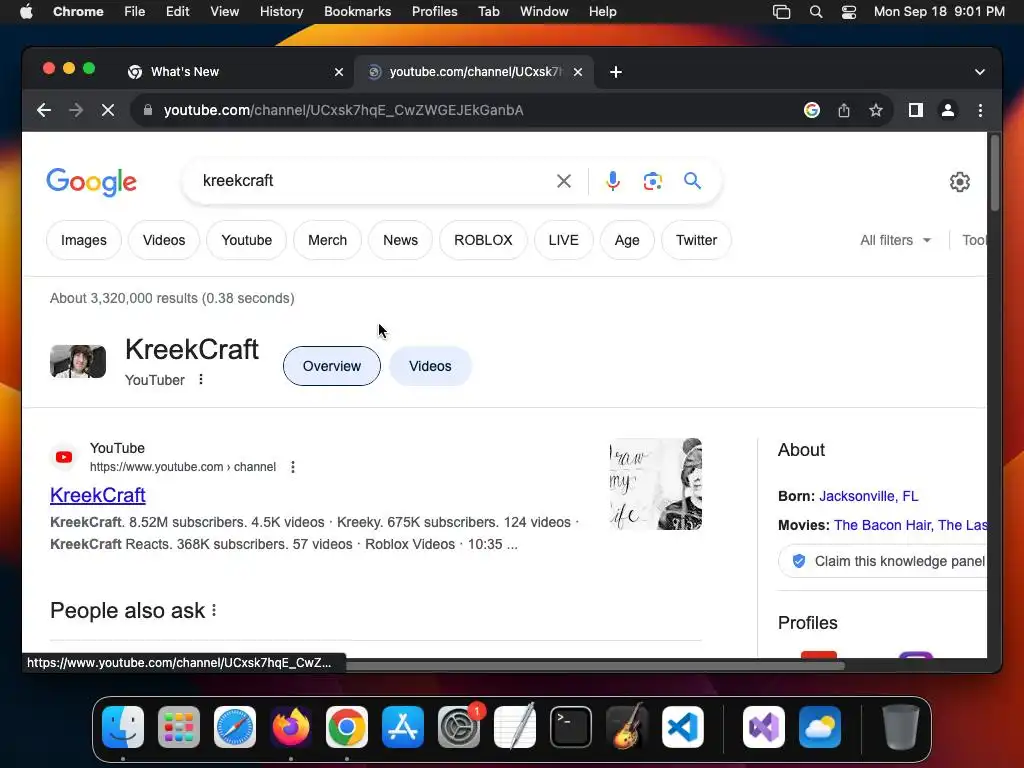This screenshot has width=1024, height=768.
Task: Select the Overview knowledge panel tab
Action: coord(332,366)
